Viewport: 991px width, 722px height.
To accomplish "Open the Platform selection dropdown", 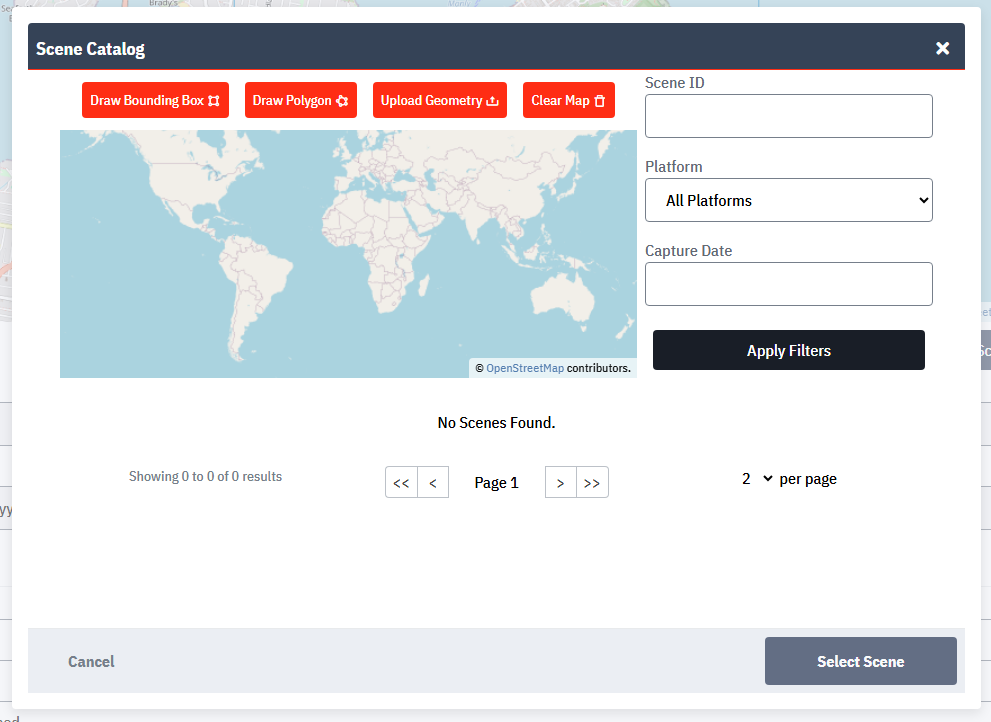I will 788,200.
